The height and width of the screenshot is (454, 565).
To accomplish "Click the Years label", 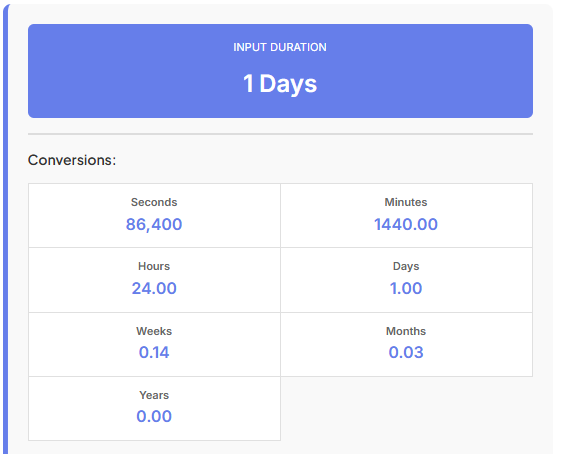I will tap(154, 395).
